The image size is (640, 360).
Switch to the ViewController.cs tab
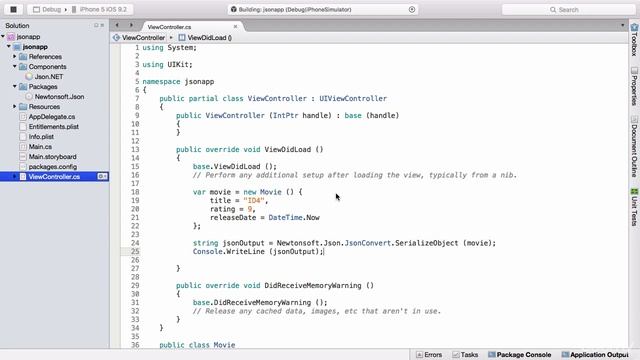tap(169, 27)
